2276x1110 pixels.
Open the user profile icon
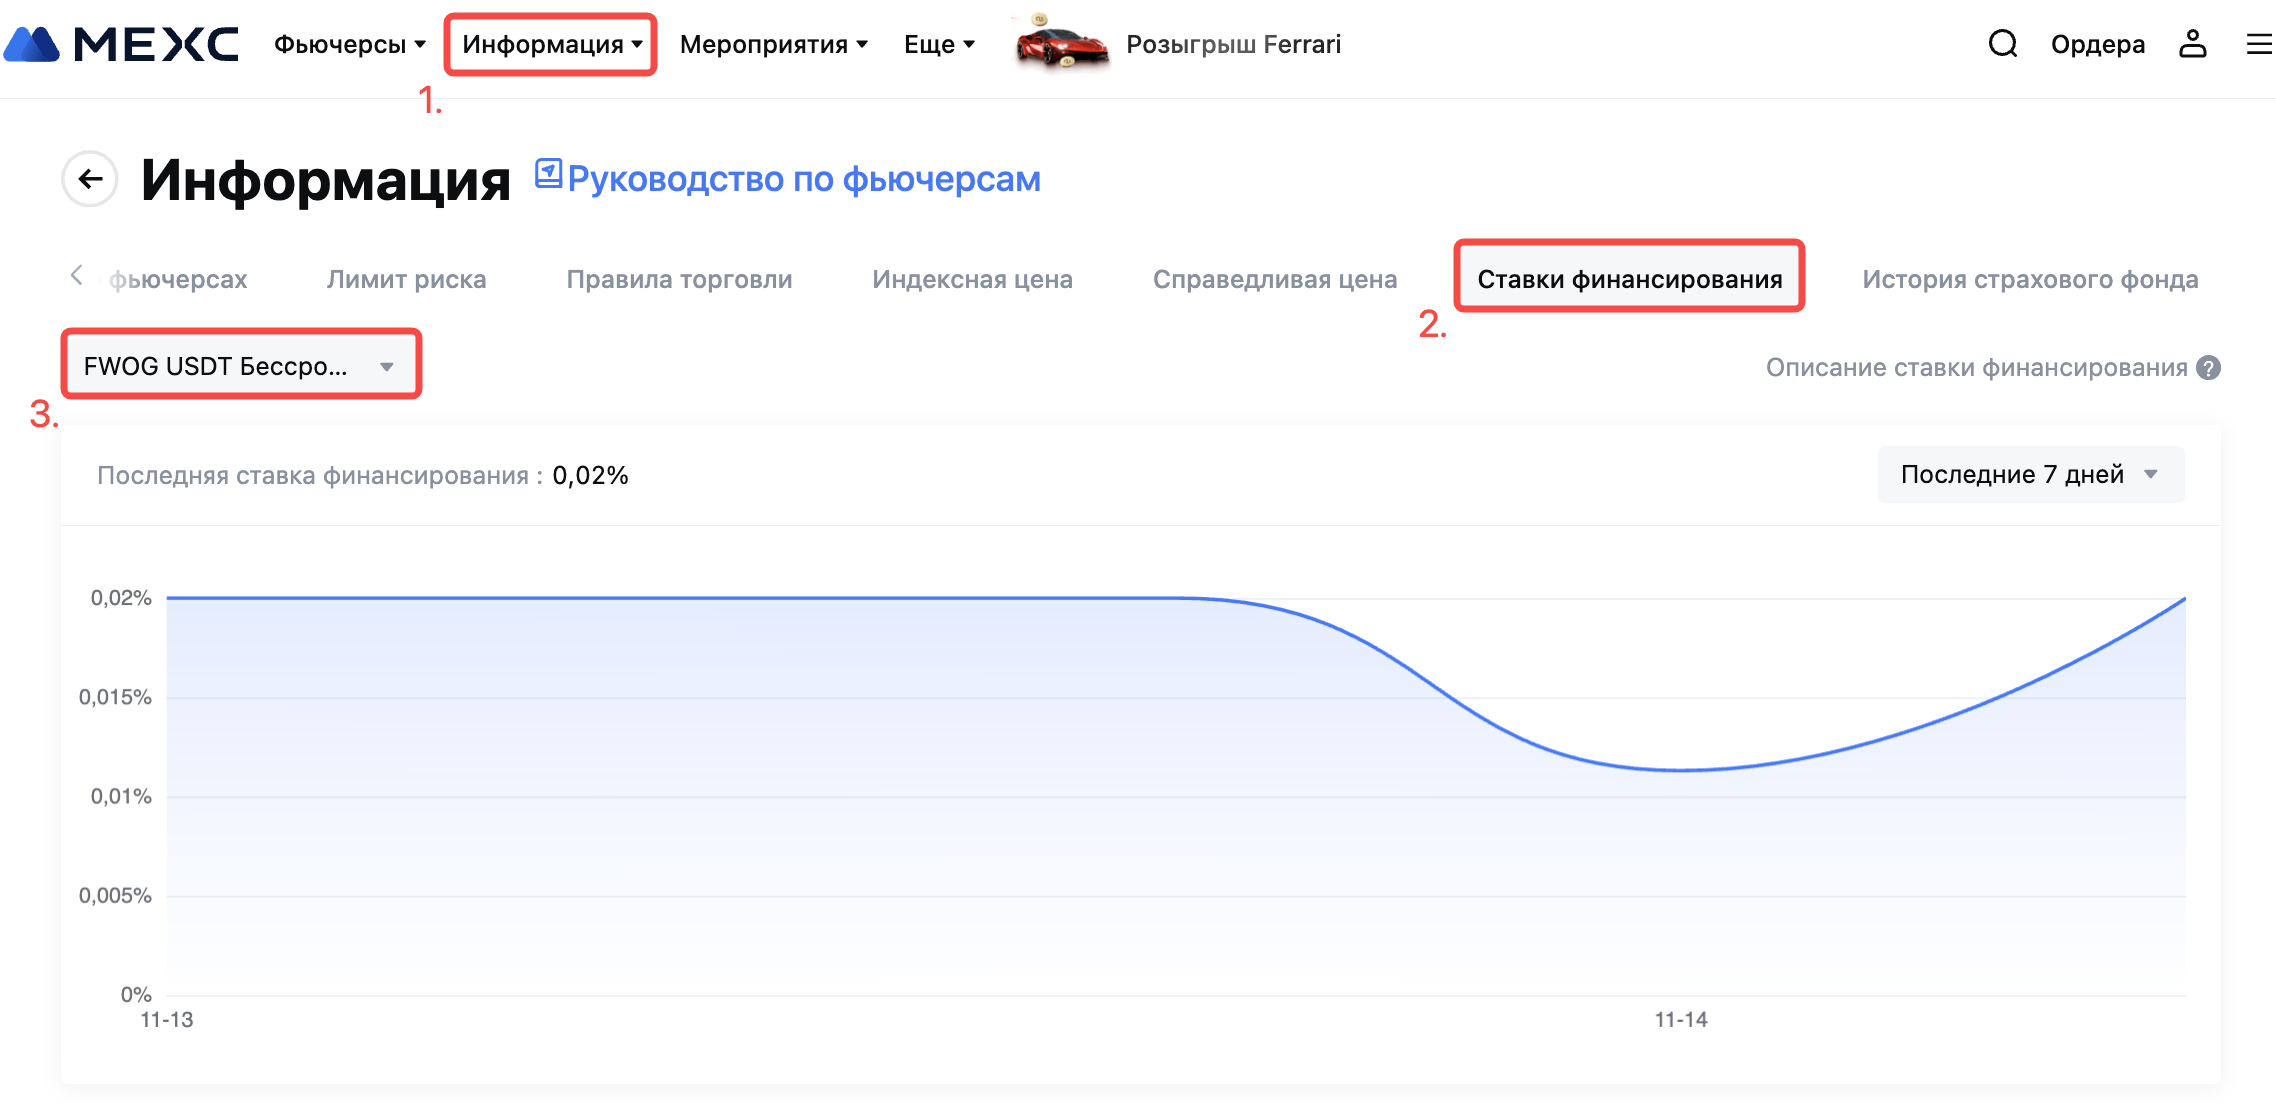tap(2192, 44)
